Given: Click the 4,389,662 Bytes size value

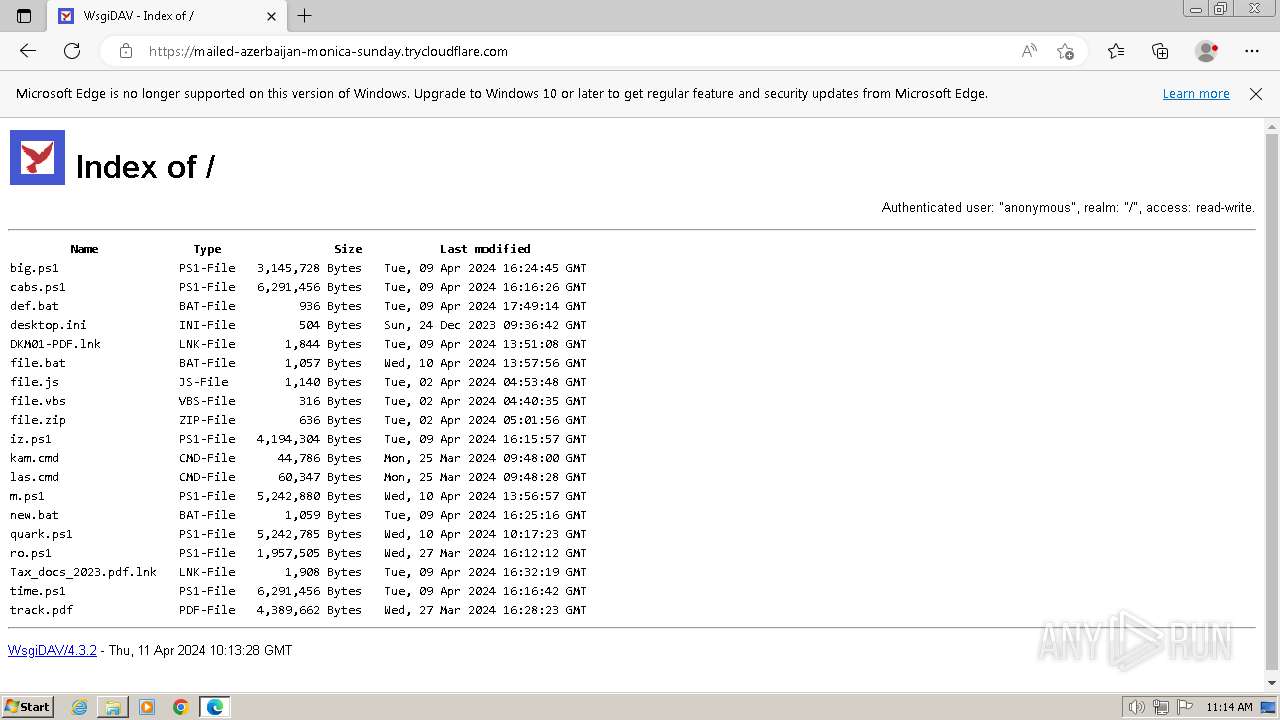Looking at the screenshot, I should pos(309,610).
